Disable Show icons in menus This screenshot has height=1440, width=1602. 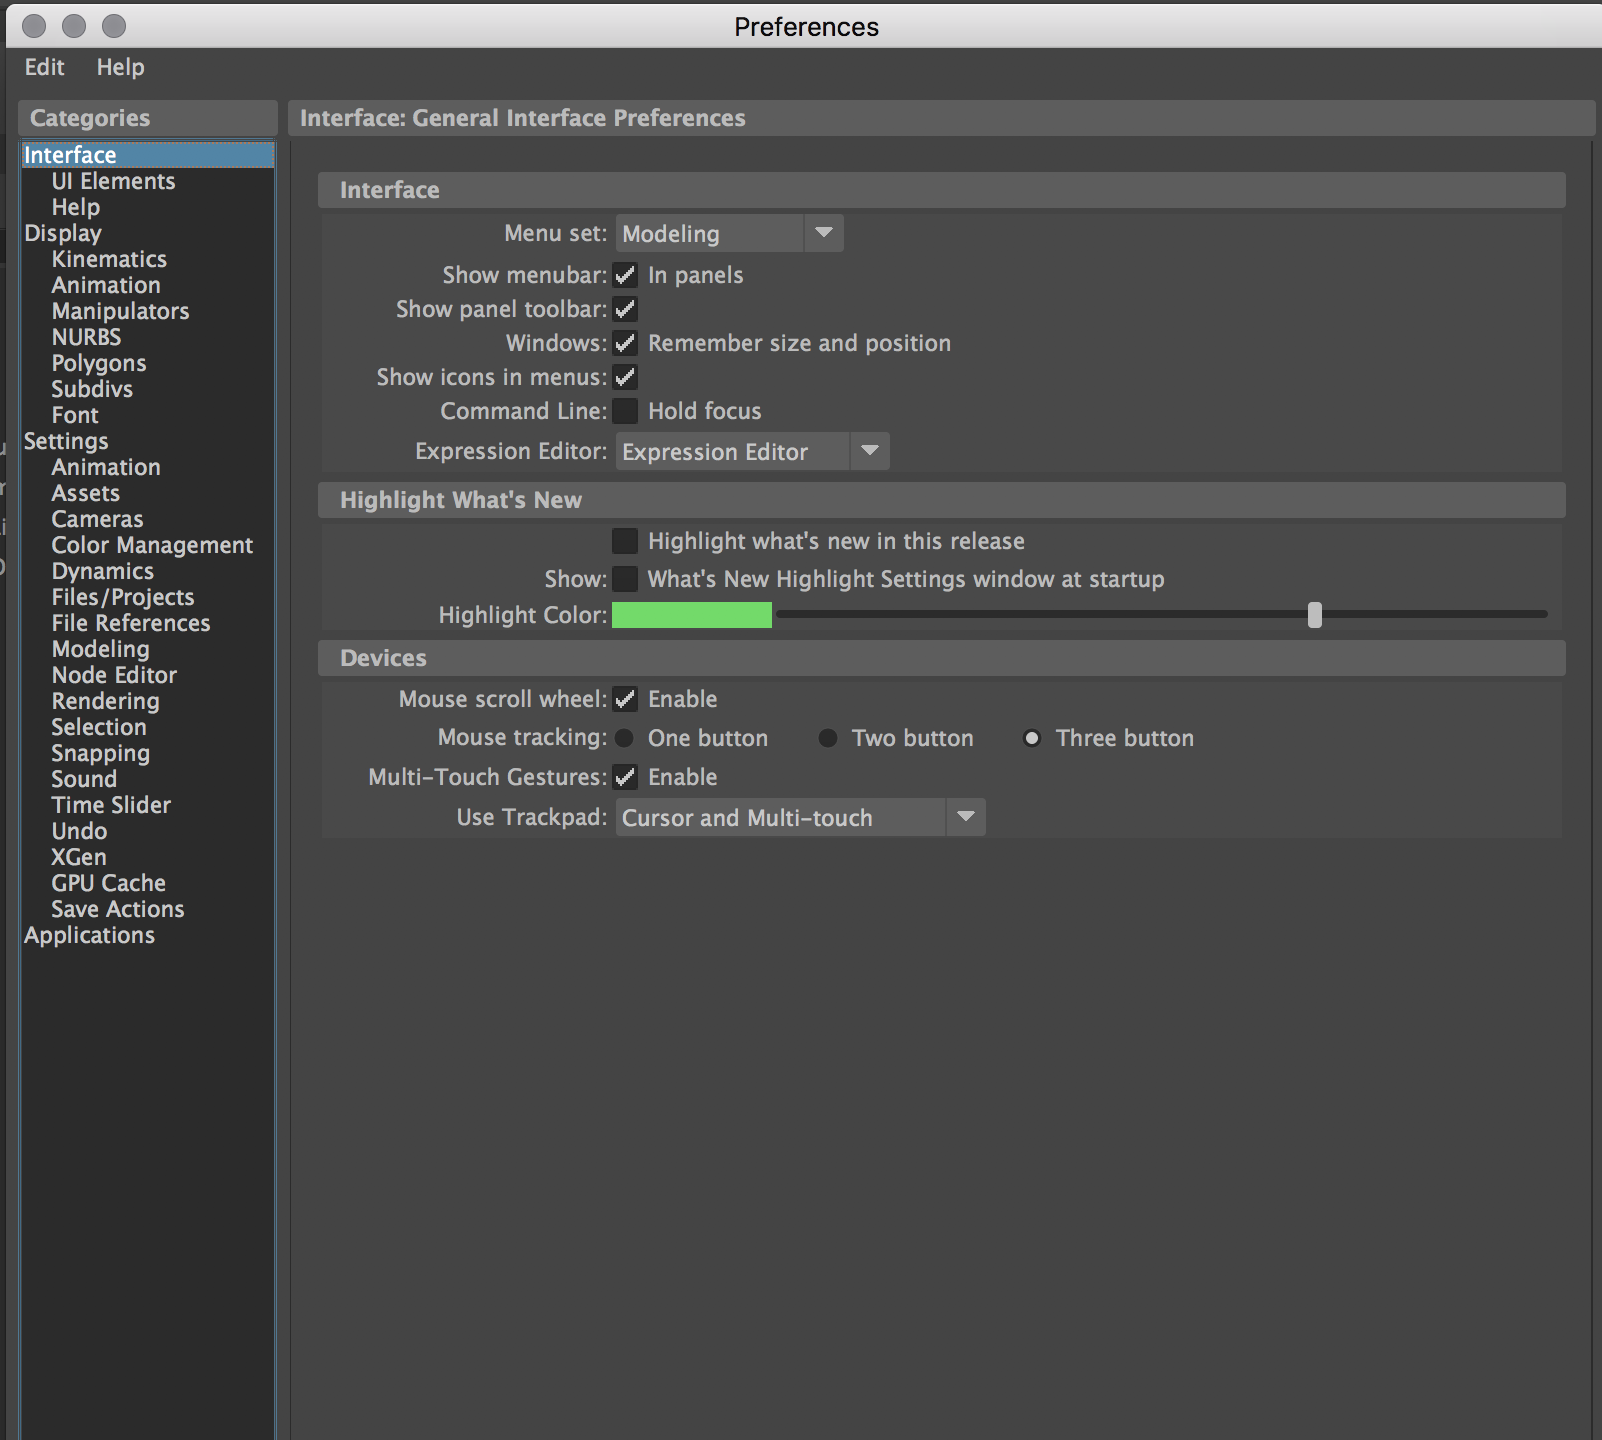(x=625, y=377)
